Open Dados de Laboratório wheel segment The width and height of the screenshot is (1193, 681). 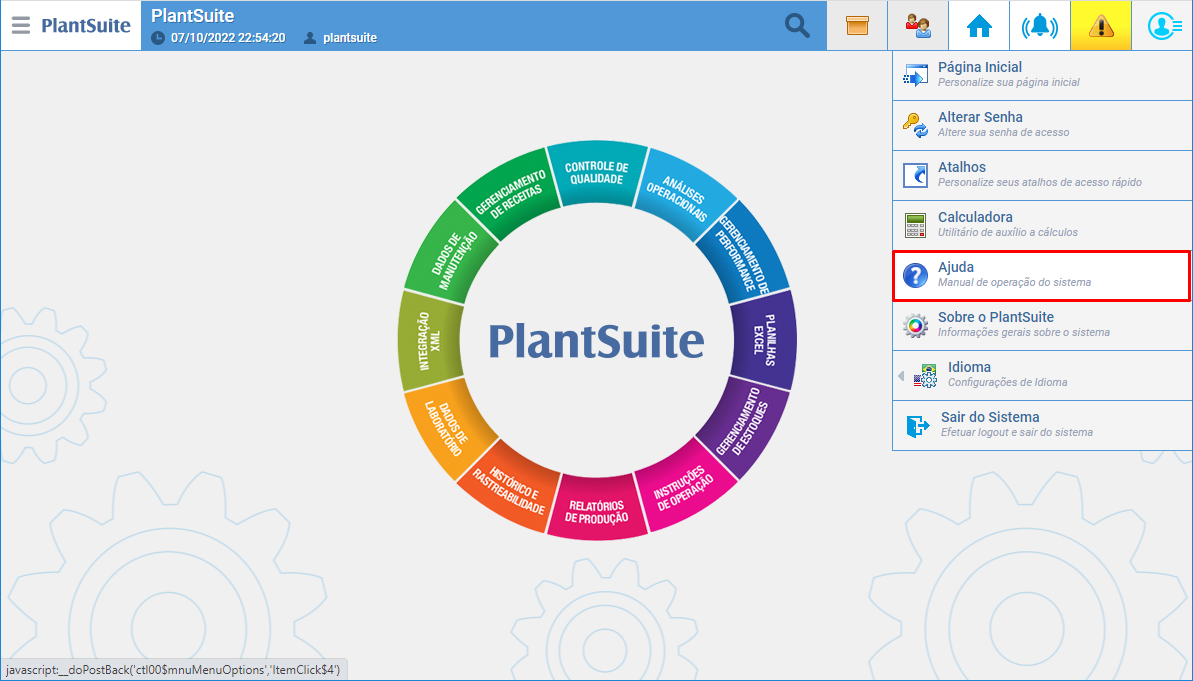pos(449,428)
